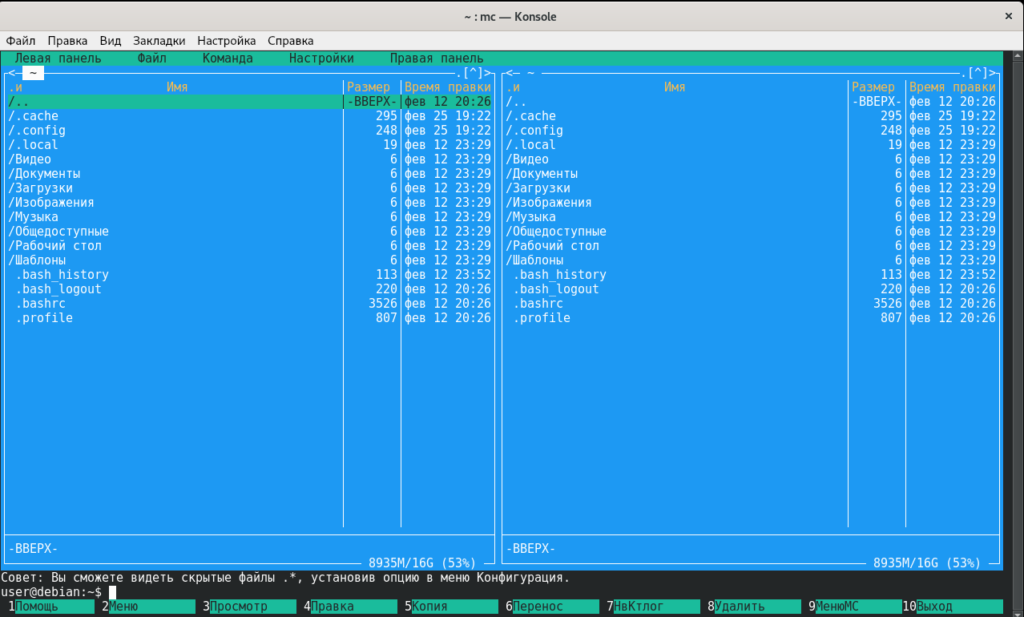Open the right panel history list [^]

(x=978, y=73)
